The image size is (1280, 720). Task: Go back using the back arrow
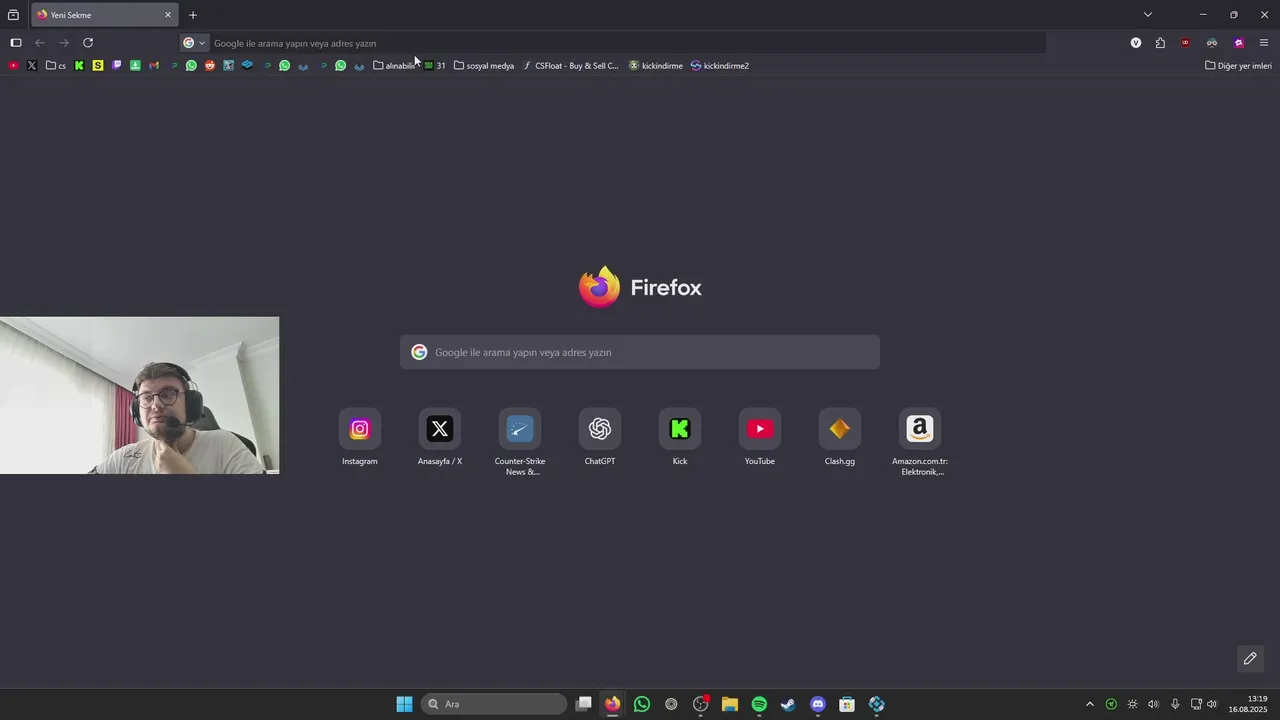(40, 43)
